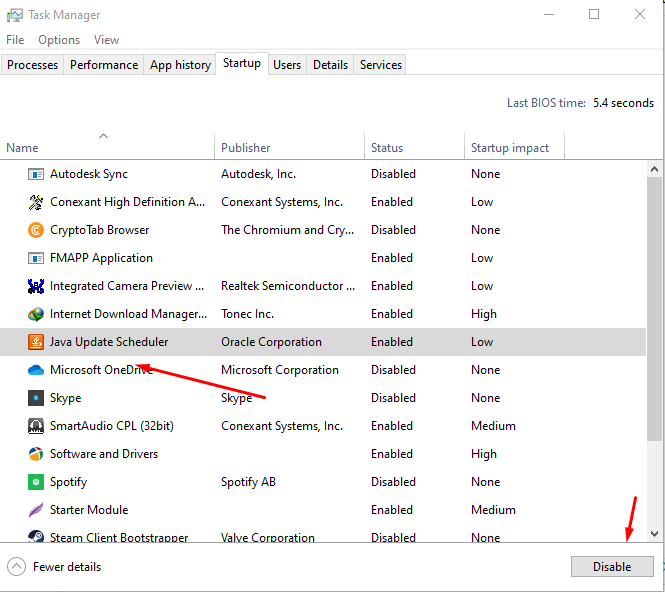This screenshot has width=665, height=592.
Task: Select the Autodesk Sync row name
Action: (89, 174)
